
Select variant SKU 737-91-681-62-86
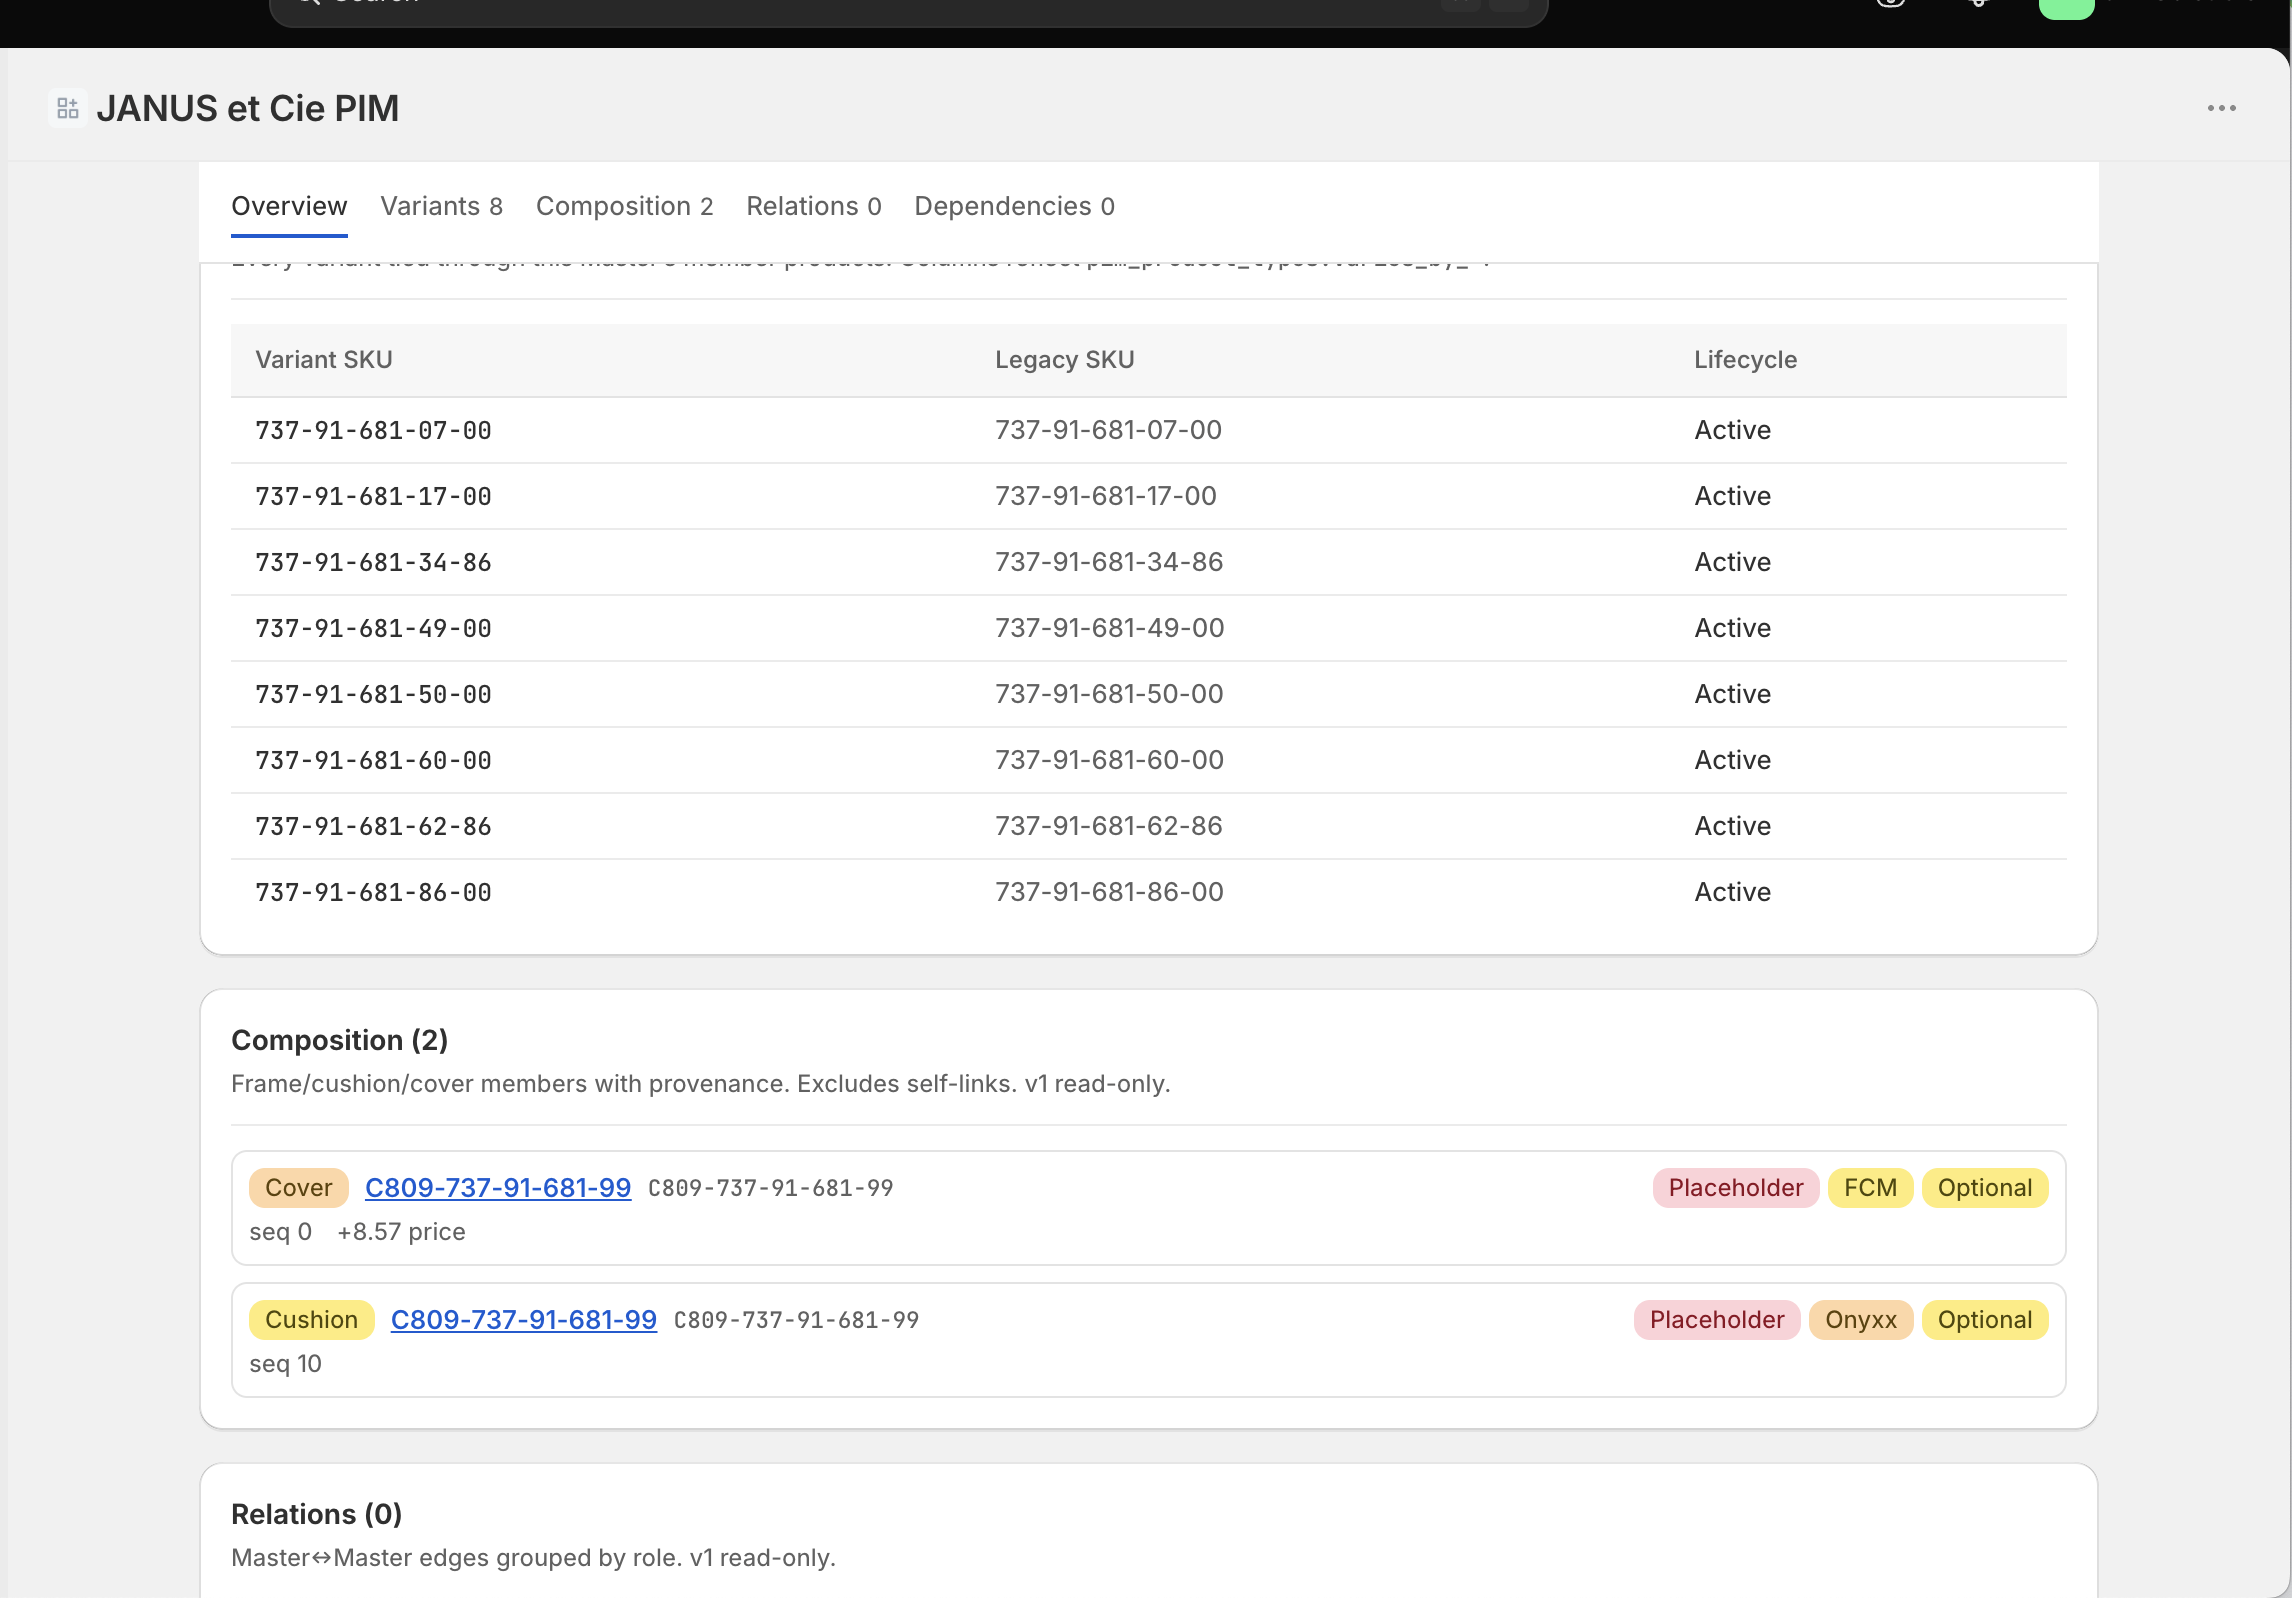373,826
